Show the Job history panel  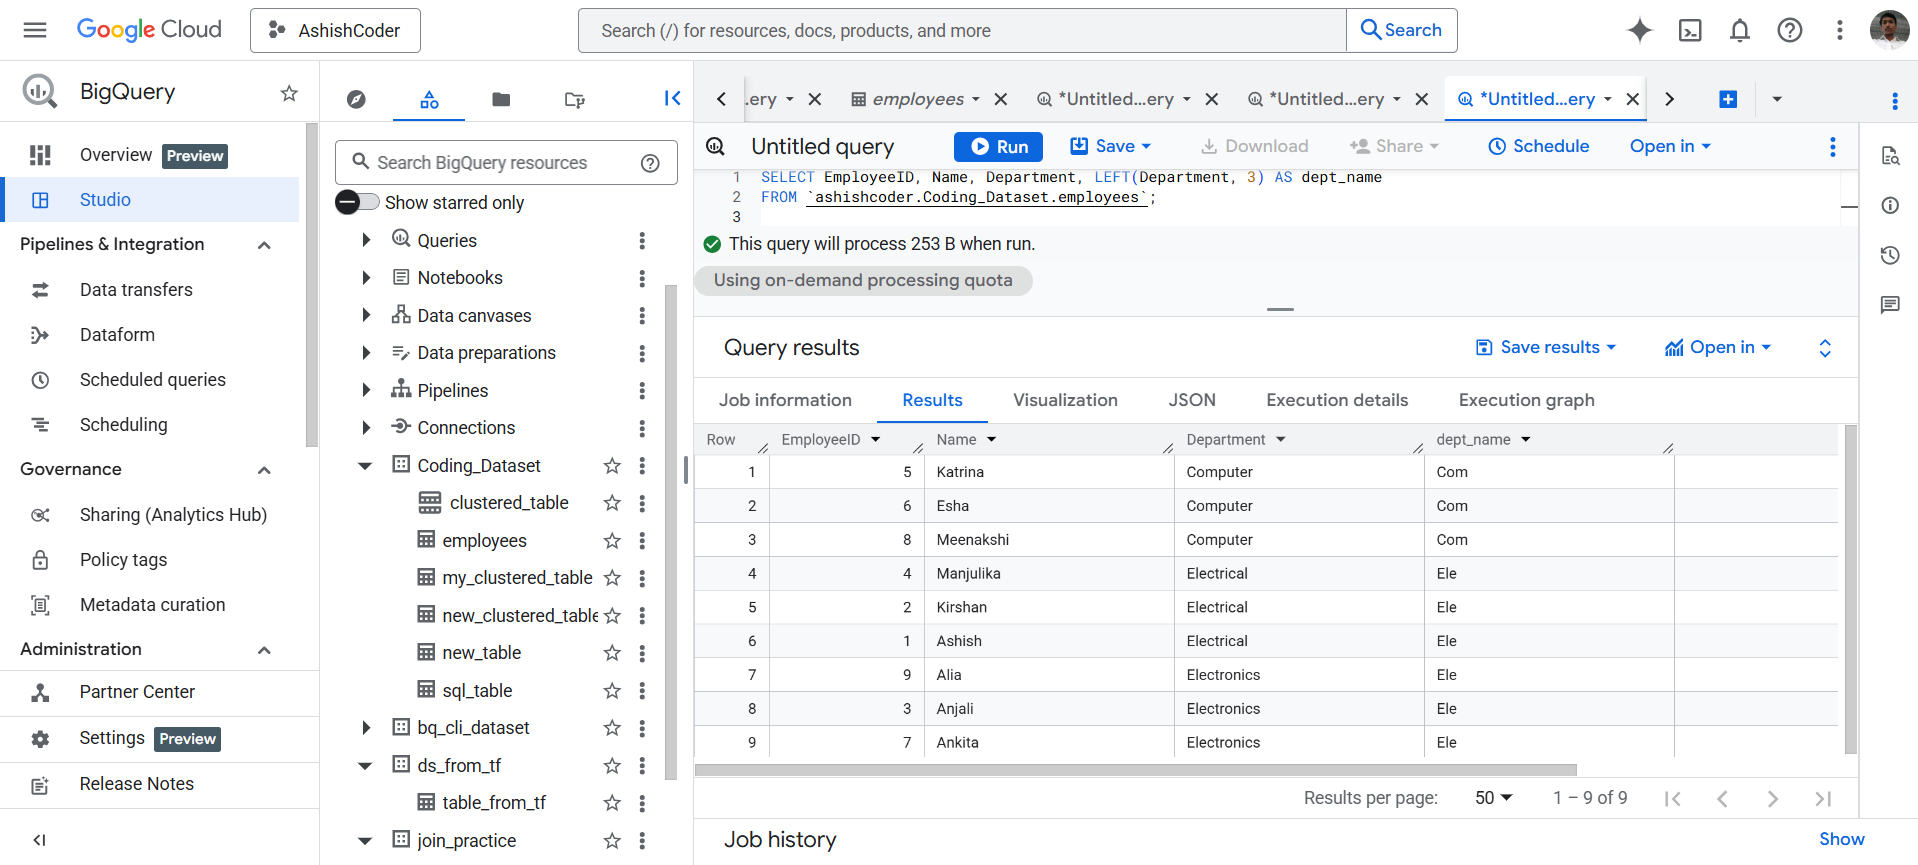pos(1841,839)
